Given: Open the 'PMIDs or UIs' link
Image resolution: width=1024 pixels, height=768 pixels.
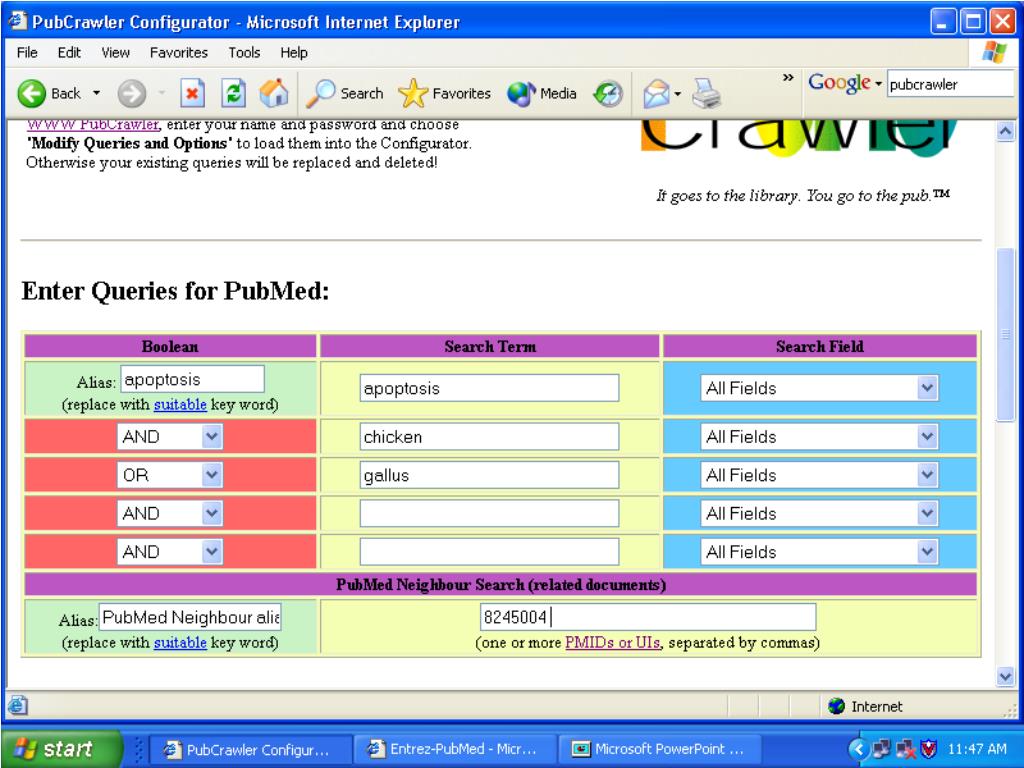Looking at the screenshot, I should coord(613,643).
